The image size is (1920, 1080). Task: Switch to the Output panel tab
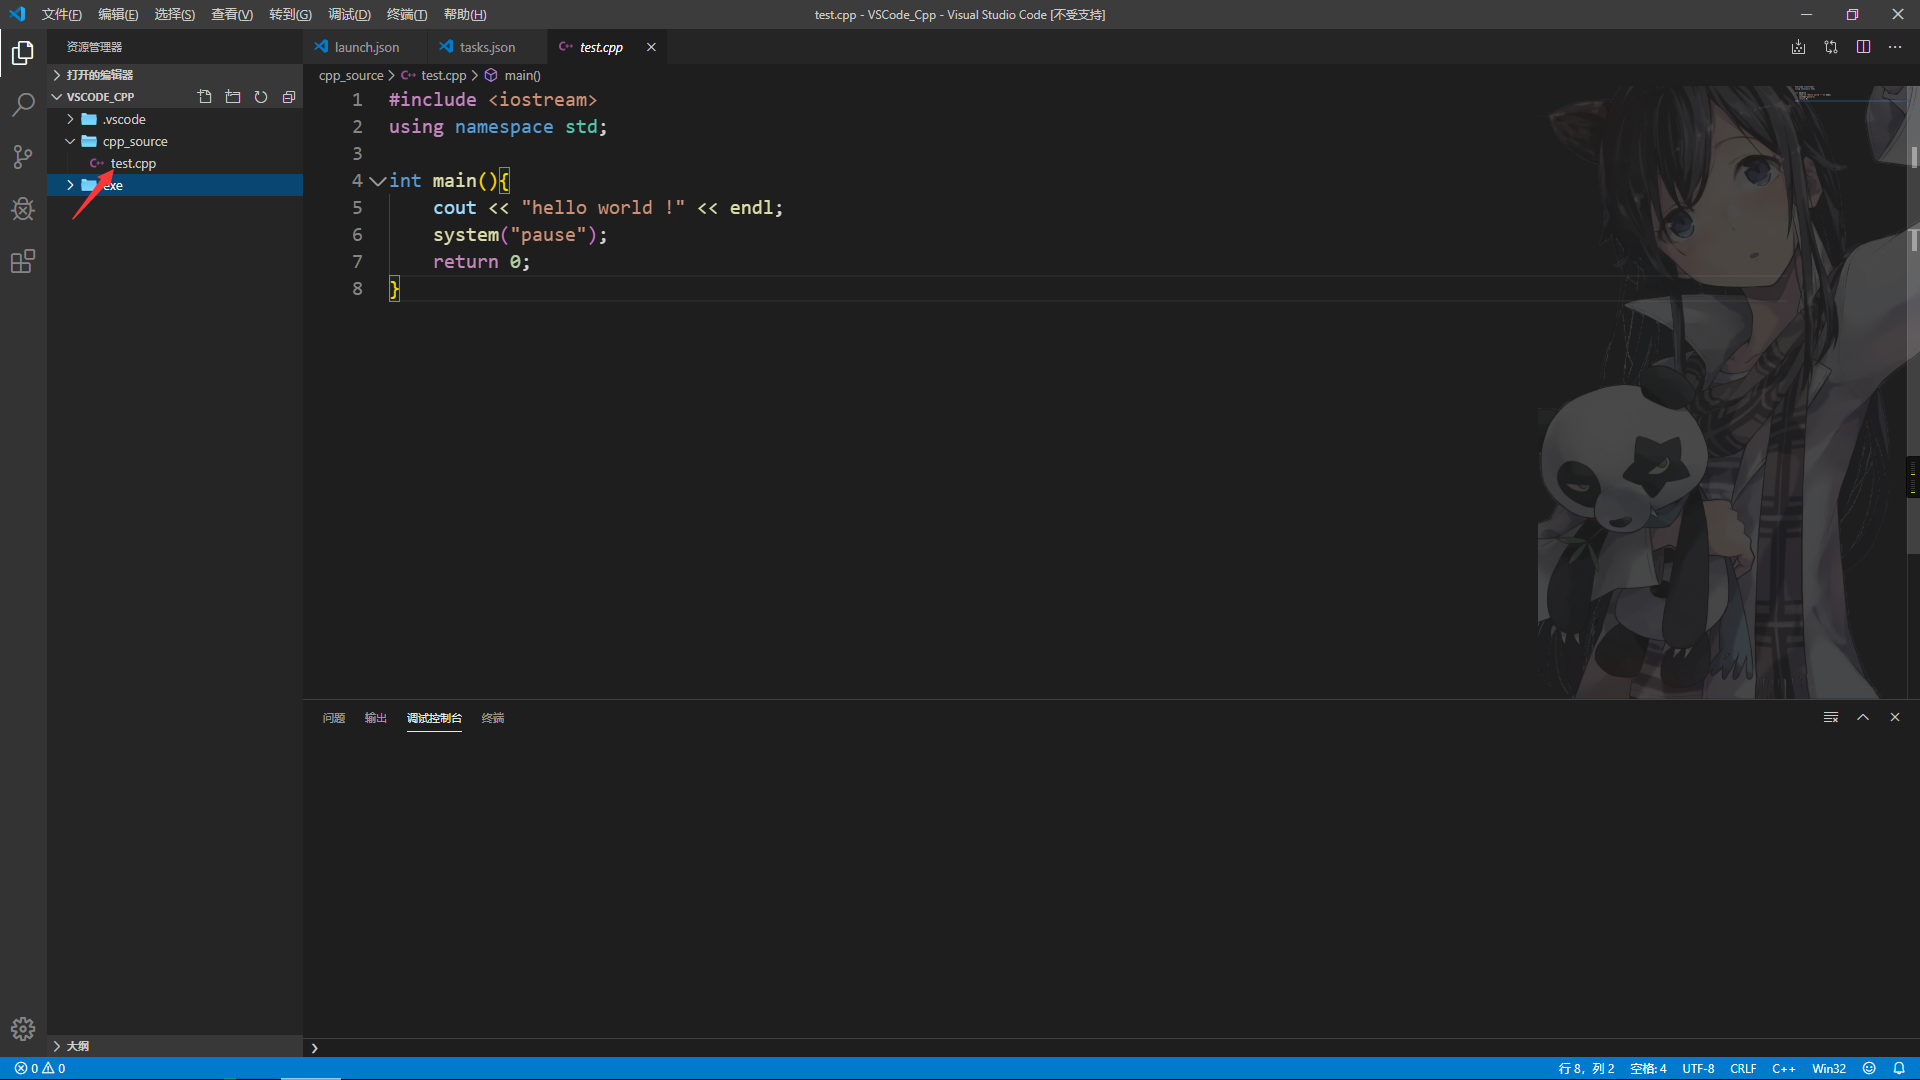tap(375, 718)
